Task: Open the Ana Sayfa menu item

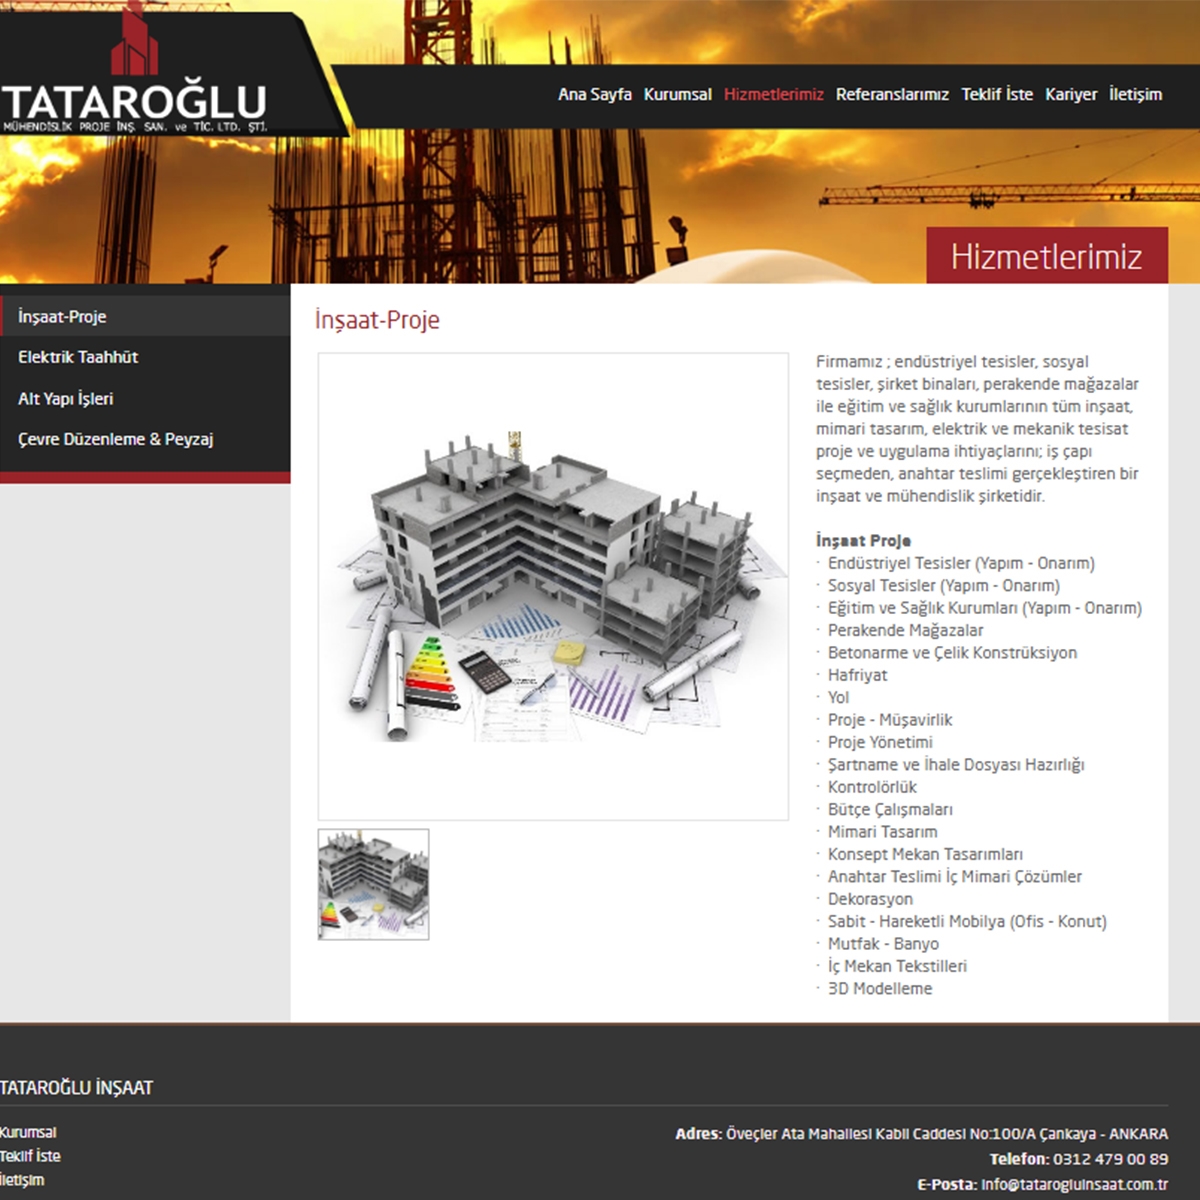Action: 594,94
